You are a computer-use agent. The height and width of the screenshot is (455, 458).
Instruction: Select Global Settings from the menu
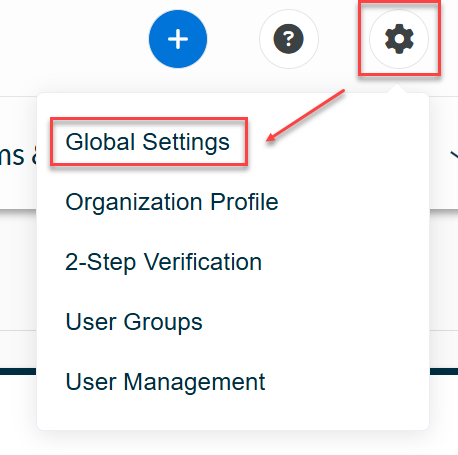click(148, 142)
